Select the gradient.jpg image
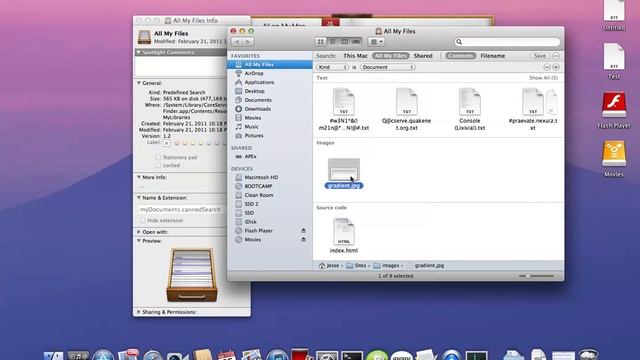Viewport: 640px width, 360px height. [344, 173]
